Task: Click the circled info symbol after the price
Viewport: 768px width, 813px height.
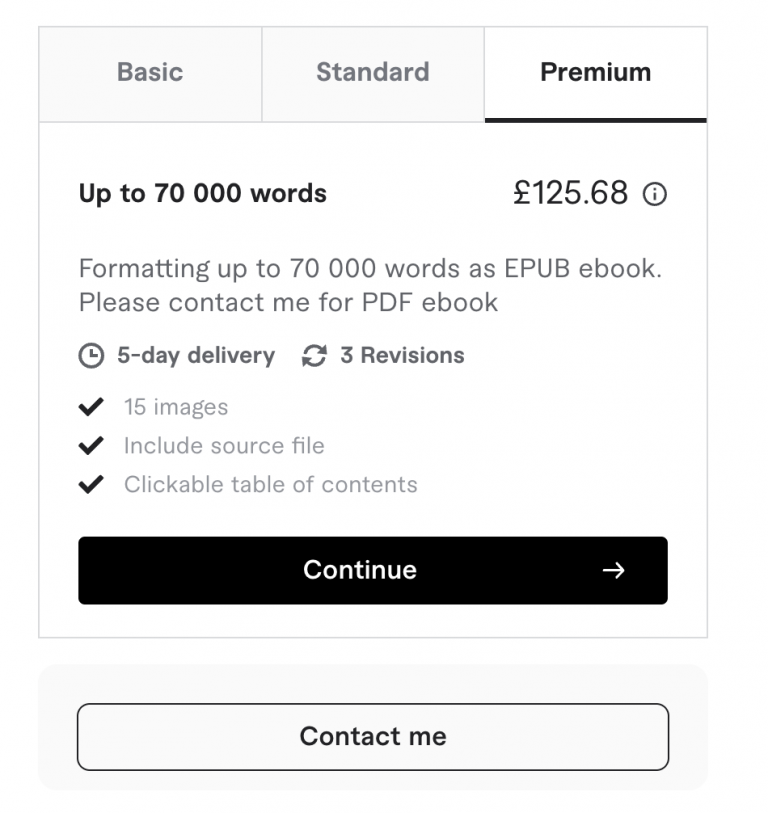Action: [x=657, y=194]
